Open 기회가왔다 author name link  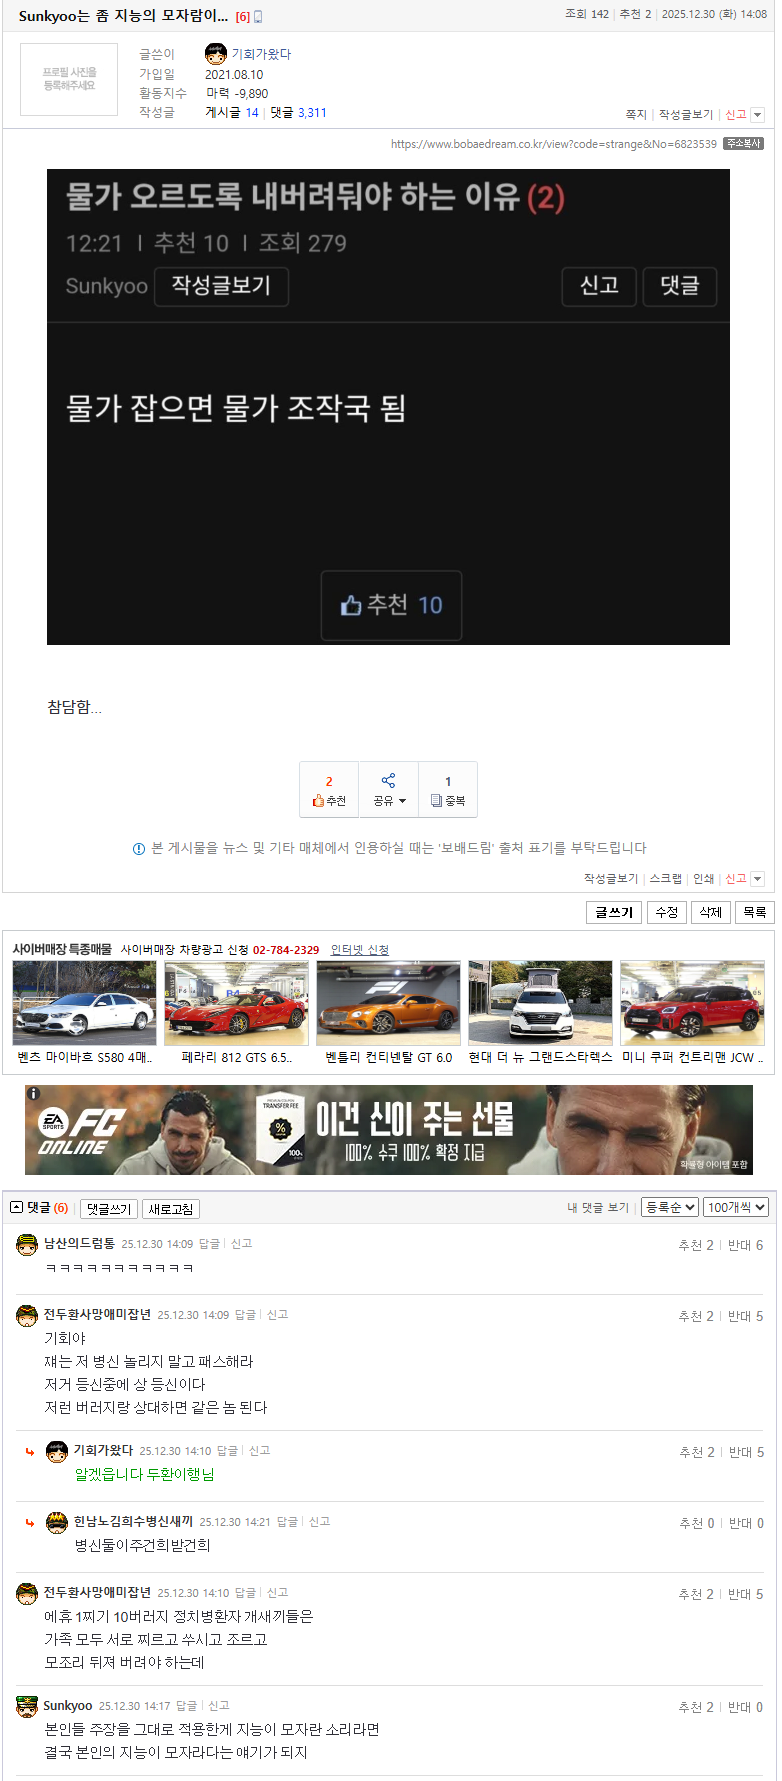261,54
